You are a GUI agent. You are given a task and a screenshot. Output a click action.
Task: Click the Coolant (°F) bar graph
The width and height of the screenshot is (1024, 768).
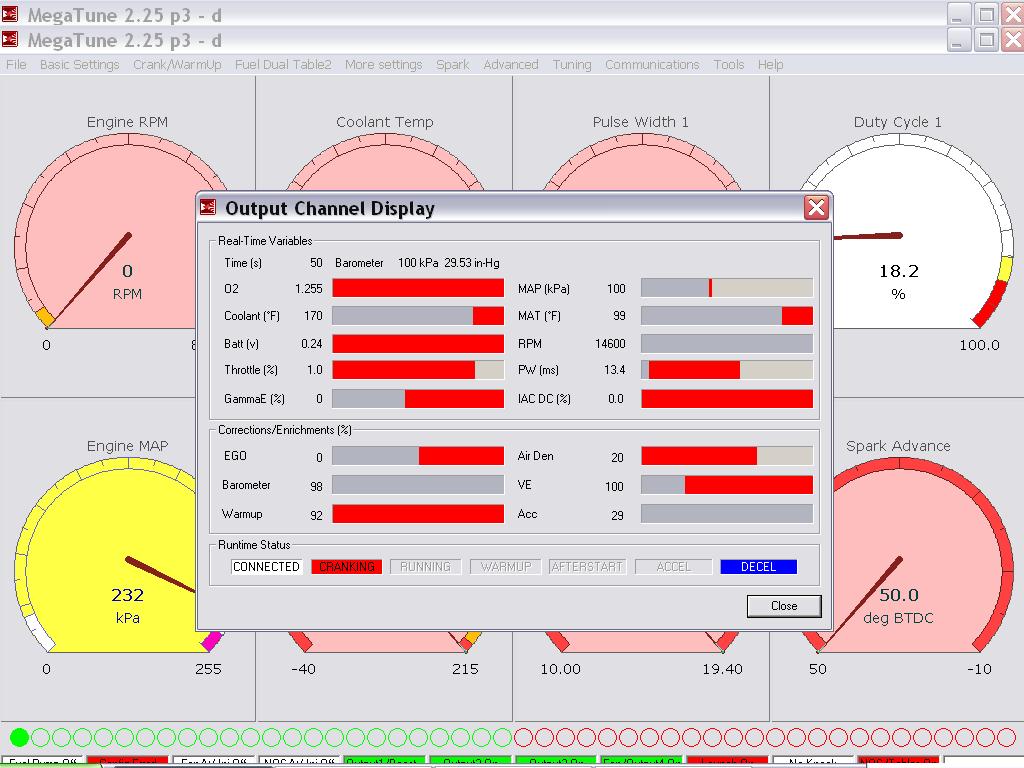(418, 315)
